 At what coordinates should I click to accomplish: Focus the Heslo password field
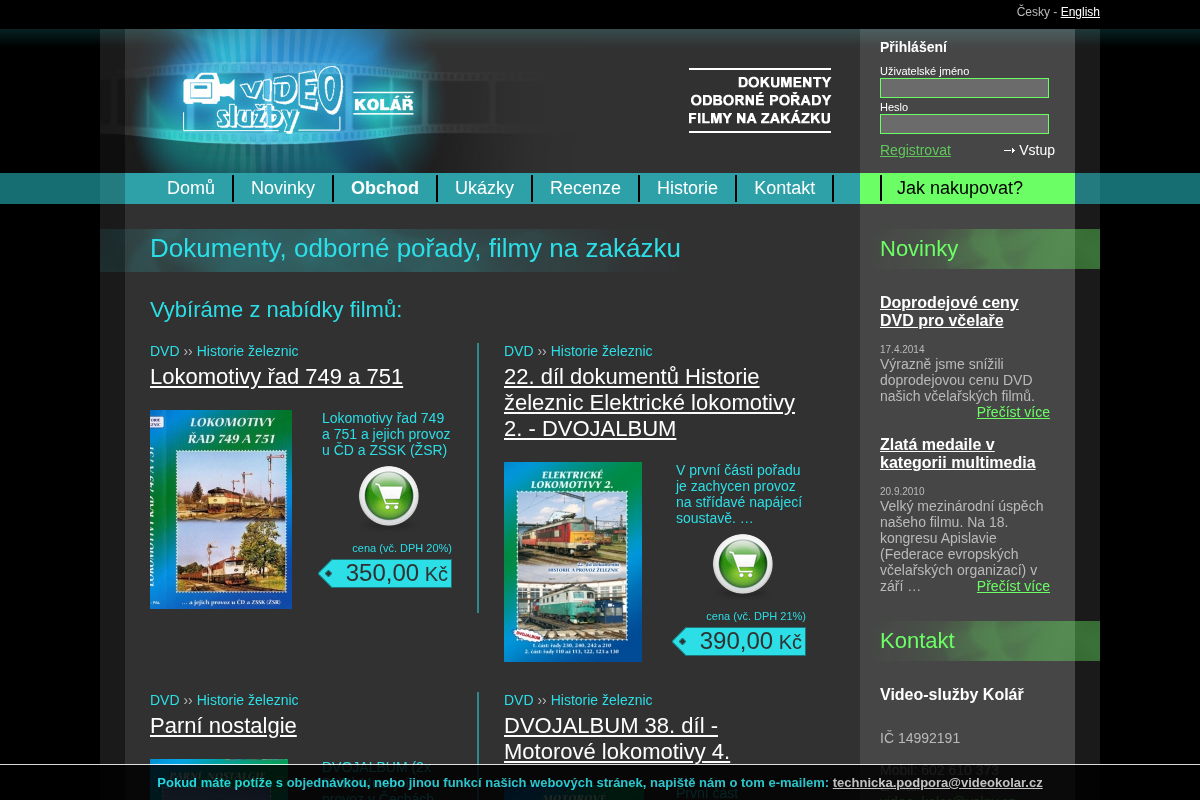[964, 124]
